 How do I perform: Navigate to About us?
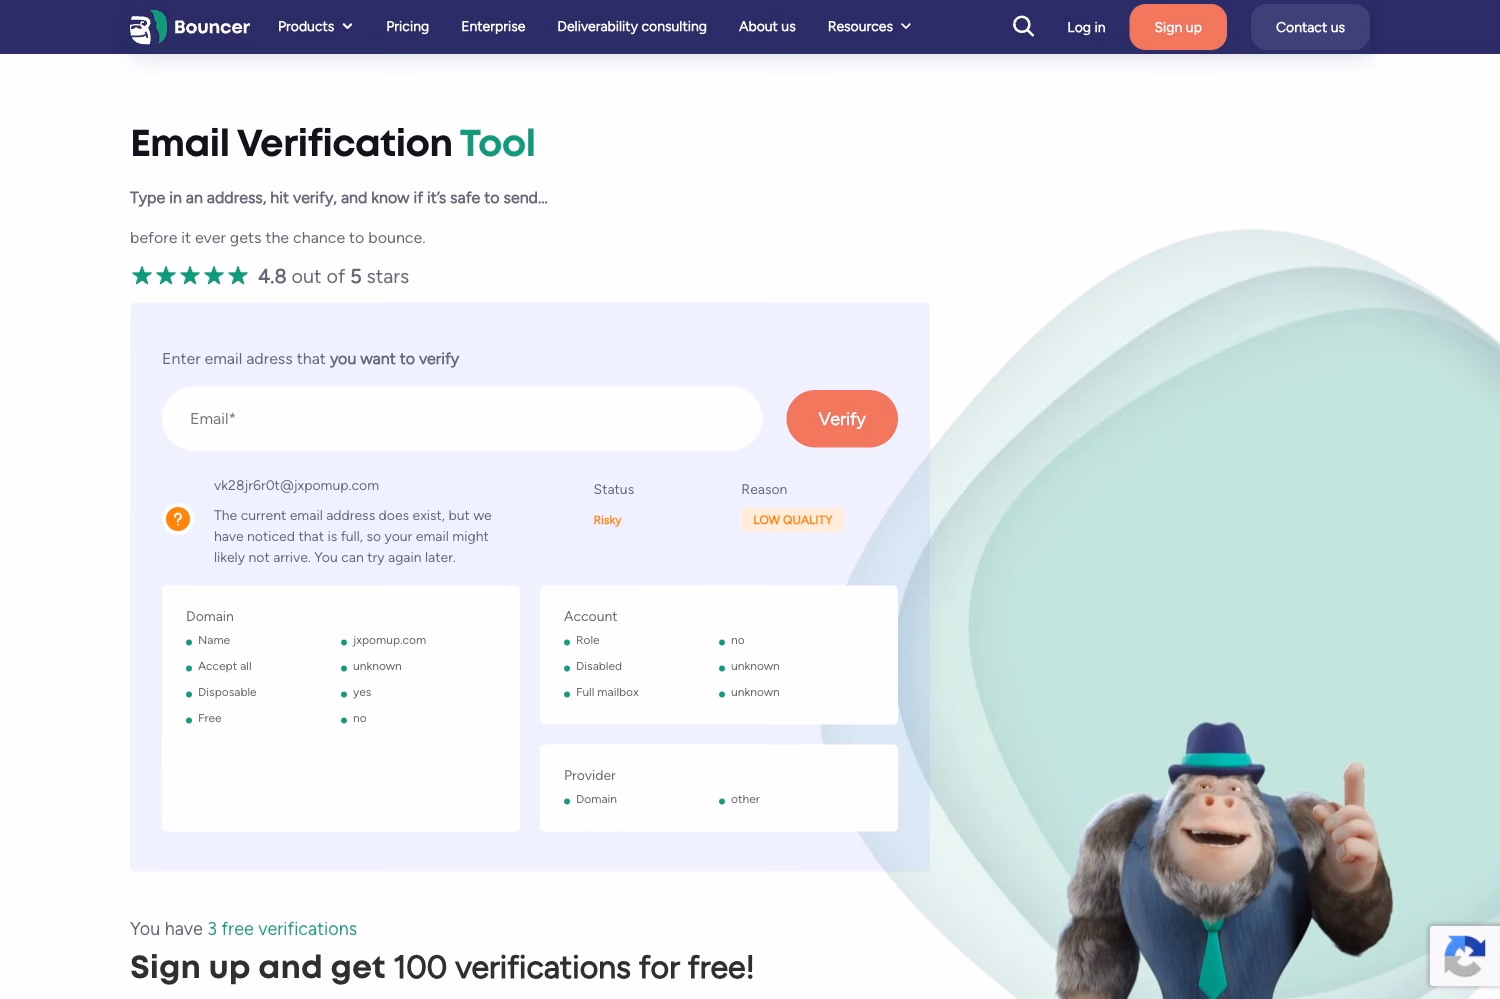pyautogui.click(x=767, y=27)
